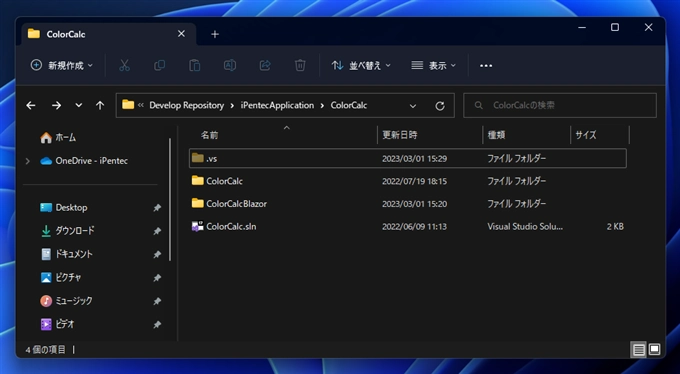The width and height of the screenshot is (680, 374).
Task: Add a new tab with plus
Action: coord(215,34)
